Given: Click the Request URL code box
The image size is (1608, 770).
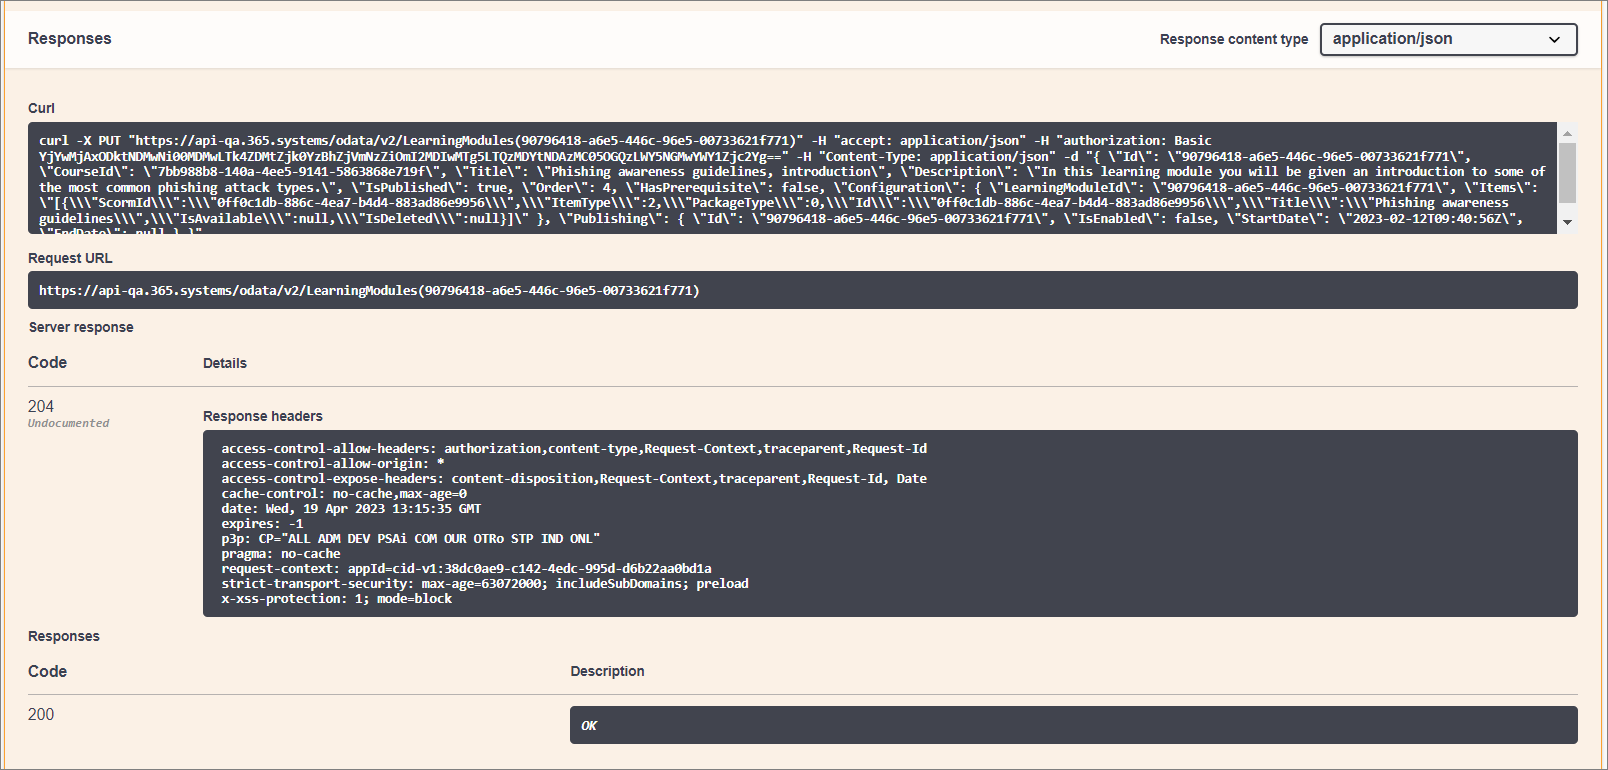Looking at the screenshot, I should pos(802,290).
